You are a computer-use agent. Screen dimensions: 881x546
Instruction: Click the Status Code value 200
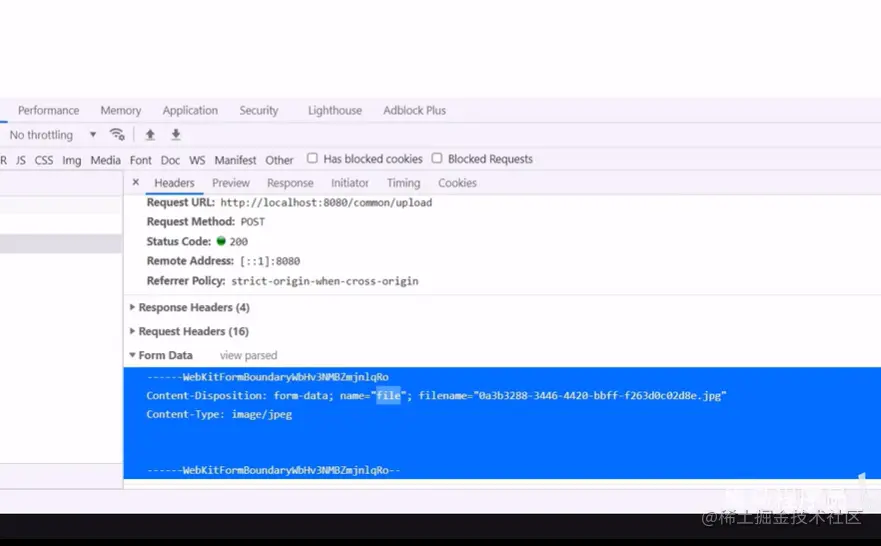tap(239, 242)
